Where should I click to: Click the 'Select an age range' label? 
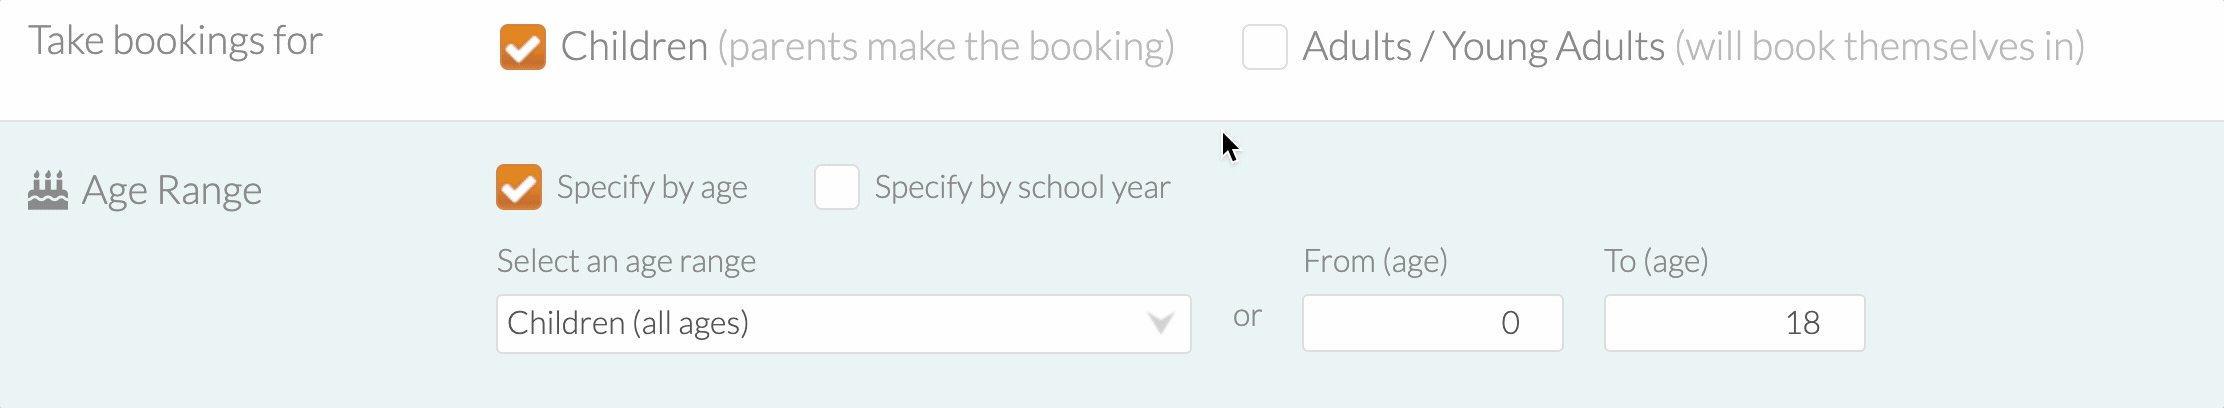click(626, 261)
